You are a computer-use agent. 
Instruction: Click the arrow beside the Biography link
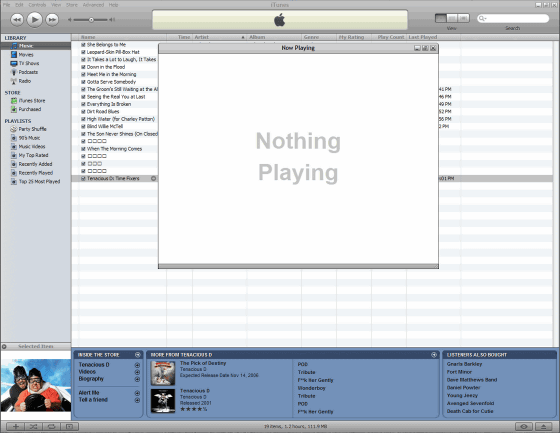point(137,379)
